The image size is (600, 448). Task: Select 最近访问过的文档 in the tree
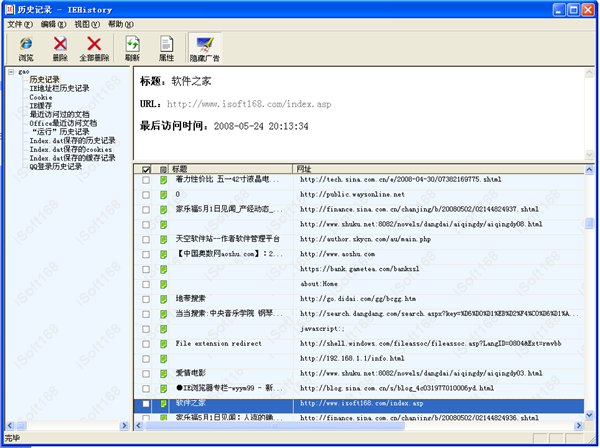[59, 114]
